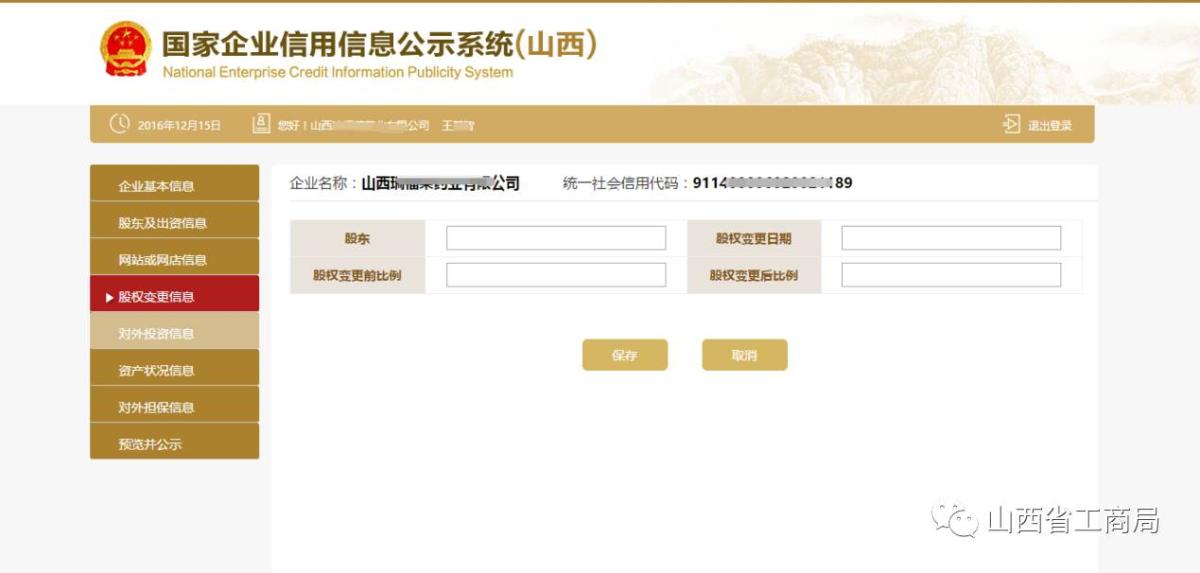The image size is (1200, 573).
Task: Focus the 股东 input field
Action: [x=555, y=238]
